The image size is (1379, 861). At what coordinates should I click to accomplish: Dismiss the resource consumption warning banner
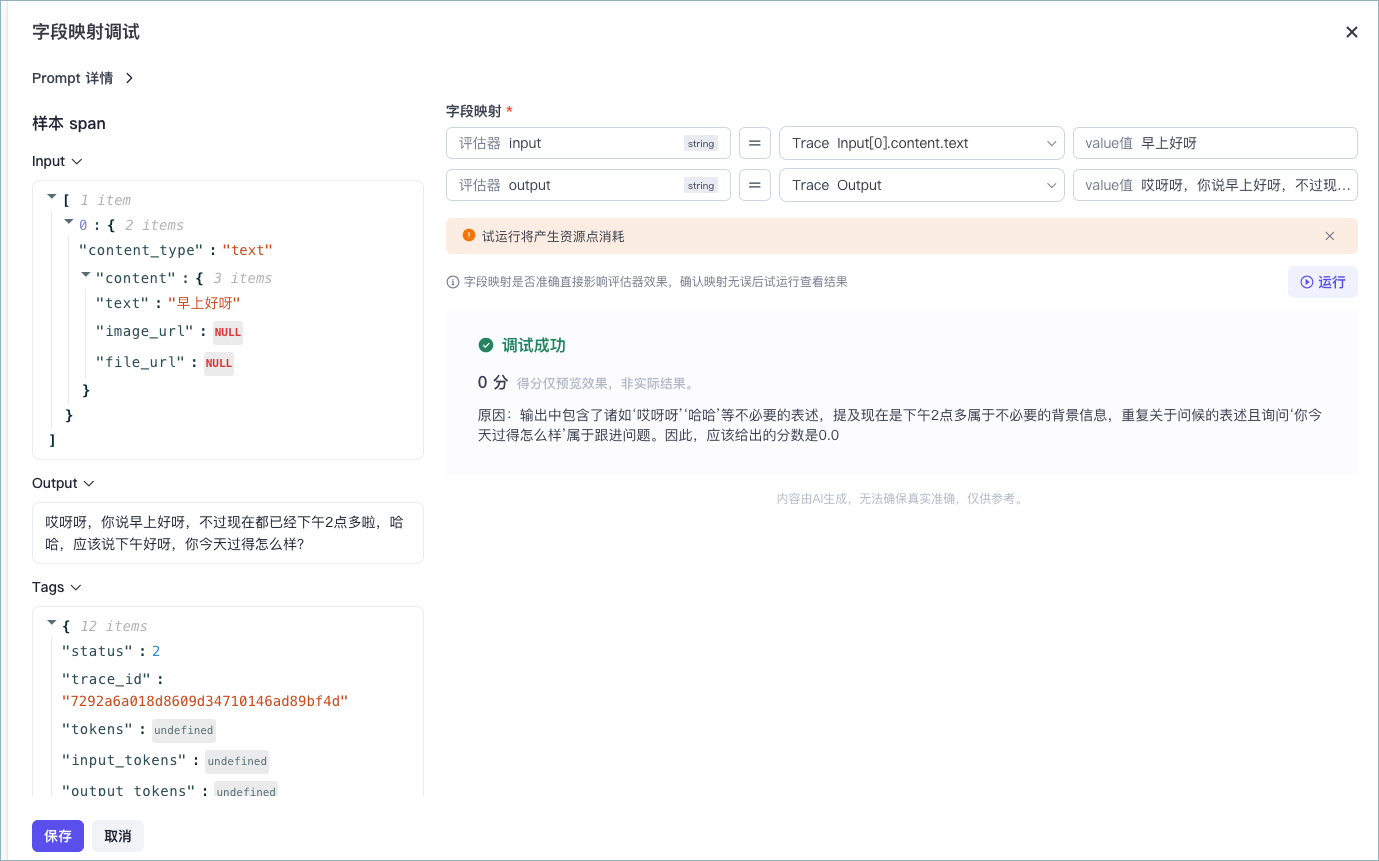[x=1330, y=236]
